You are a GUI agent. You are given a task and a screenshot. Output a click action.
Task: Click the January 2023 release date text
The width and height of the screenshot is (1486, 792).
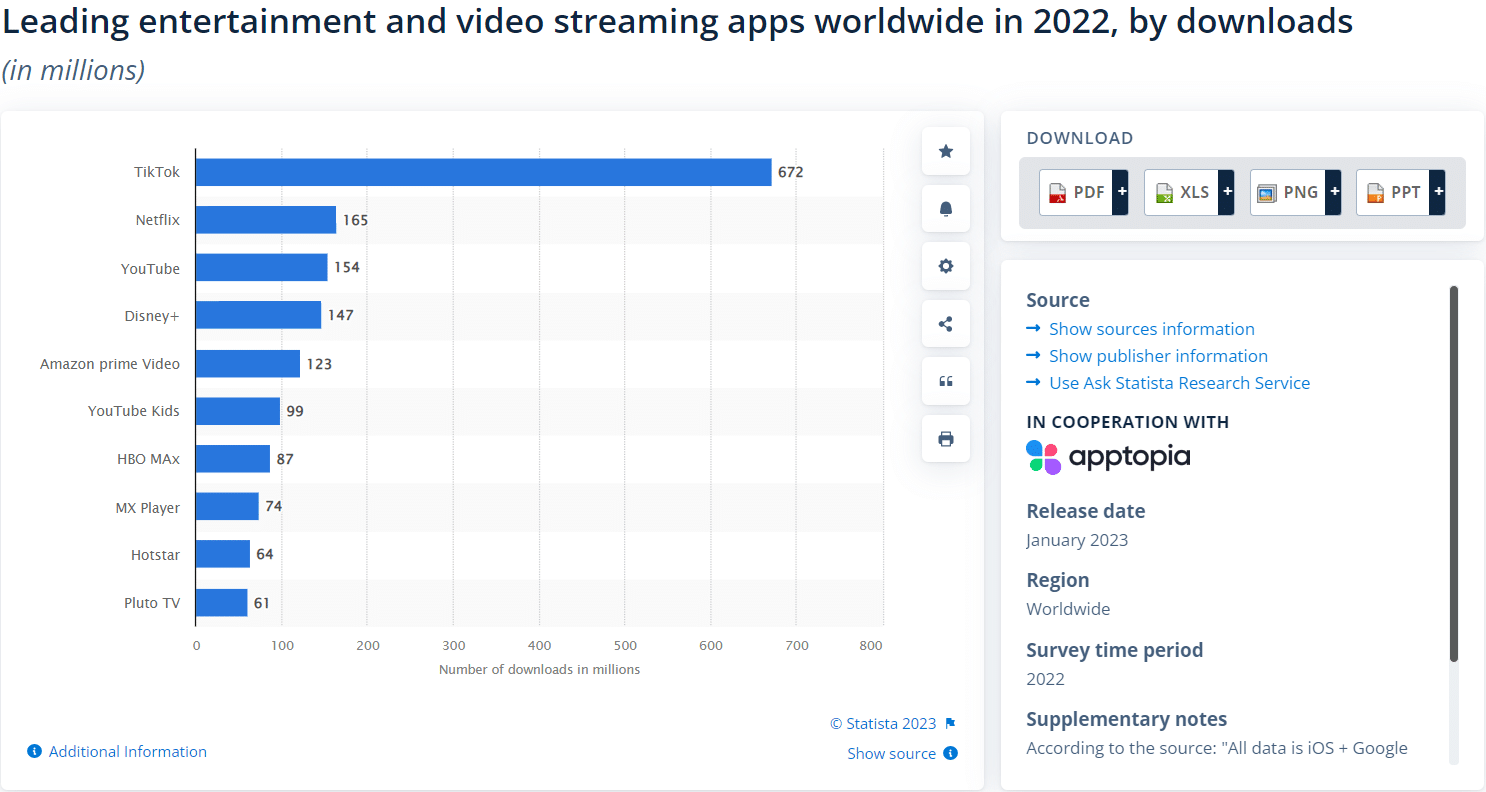point(1077,540)
